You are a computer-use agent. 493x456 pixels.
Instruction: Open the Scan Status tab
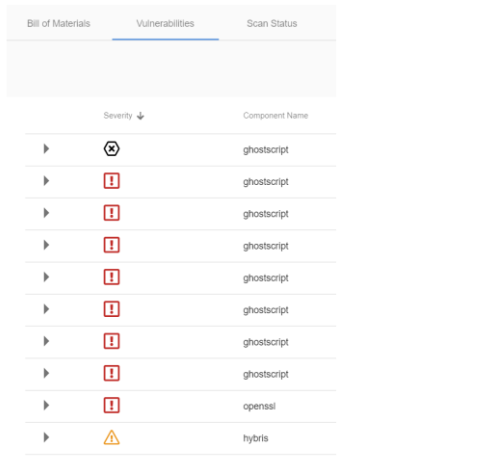(x=272, y=23)
